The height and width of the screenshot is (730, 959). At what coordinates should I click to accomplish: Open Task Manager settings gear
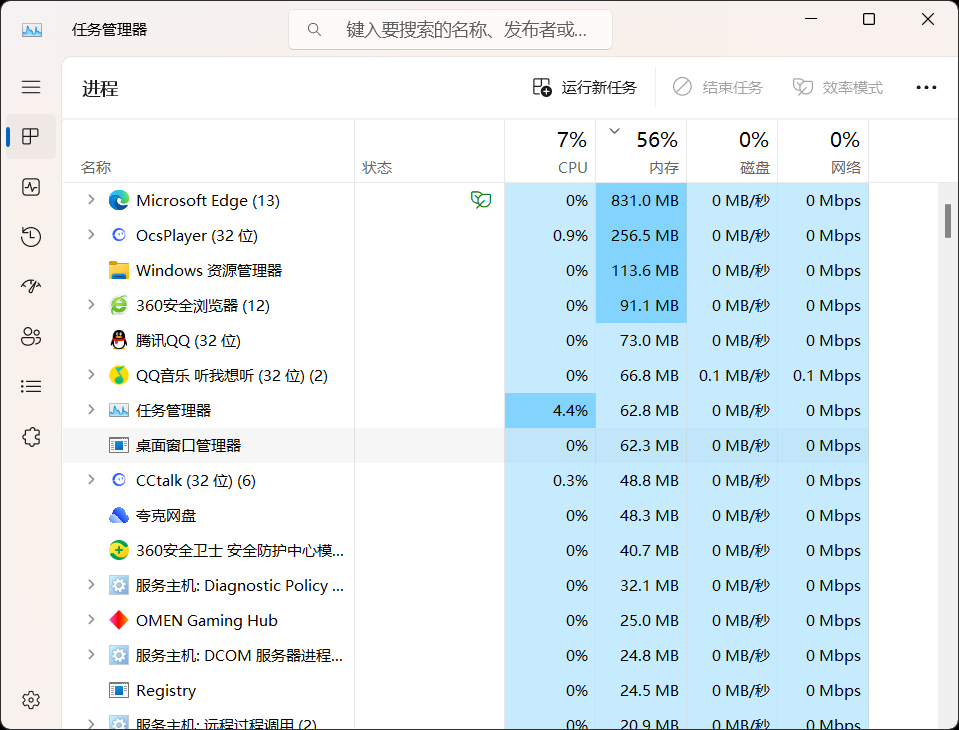[x=31, y=700]
